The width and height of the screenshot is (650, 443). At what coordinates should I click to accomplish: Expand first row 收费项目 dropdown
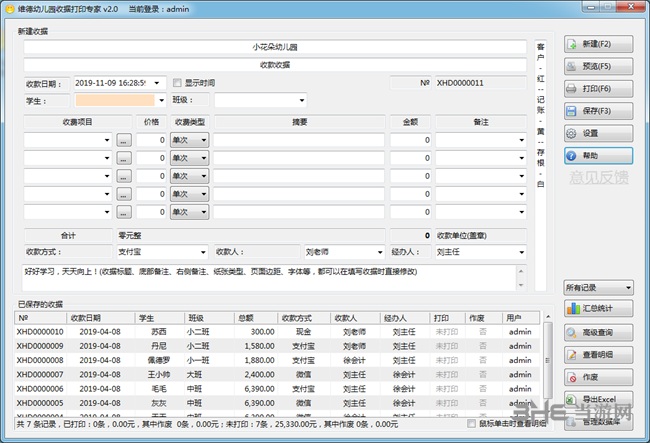(107, 140)
